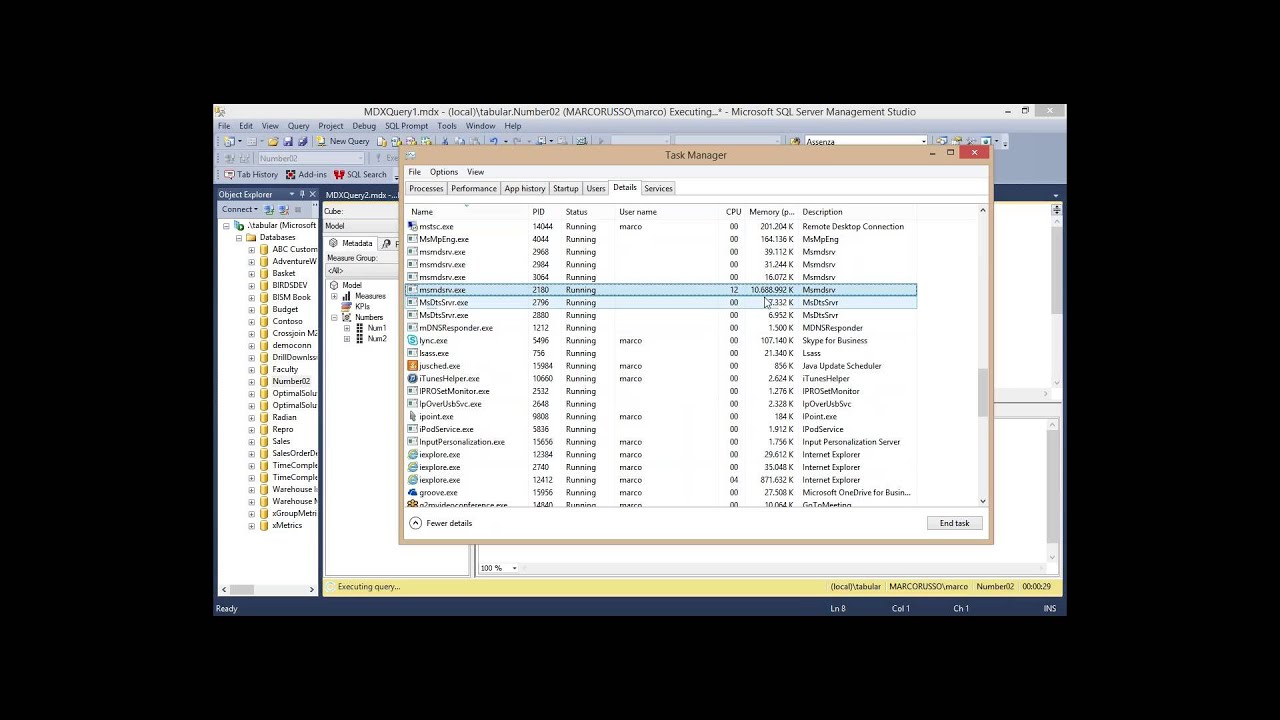Click the Basket database icon
The image size is (1280, 720).
(x=264, y=273)
